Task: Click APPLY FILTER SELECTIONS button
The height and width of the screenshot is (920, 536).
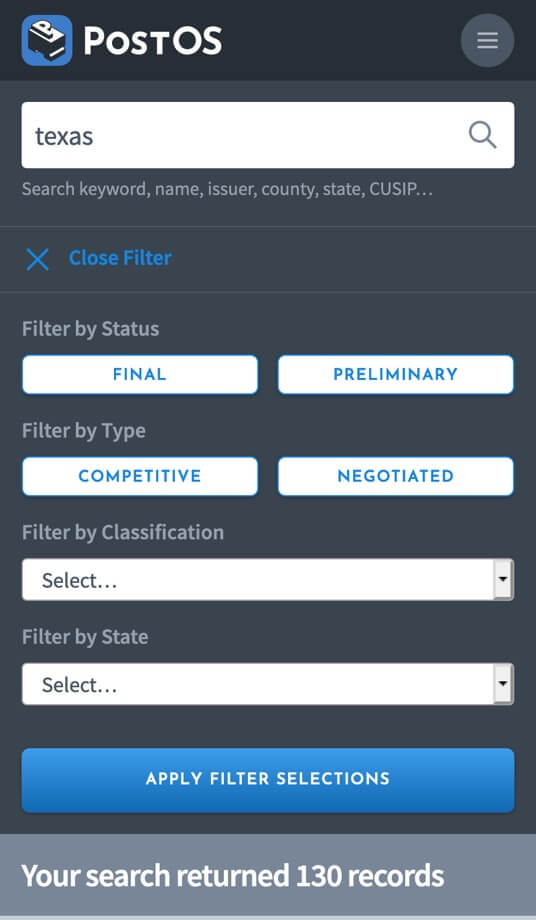Action: click(x=268, y=780)
